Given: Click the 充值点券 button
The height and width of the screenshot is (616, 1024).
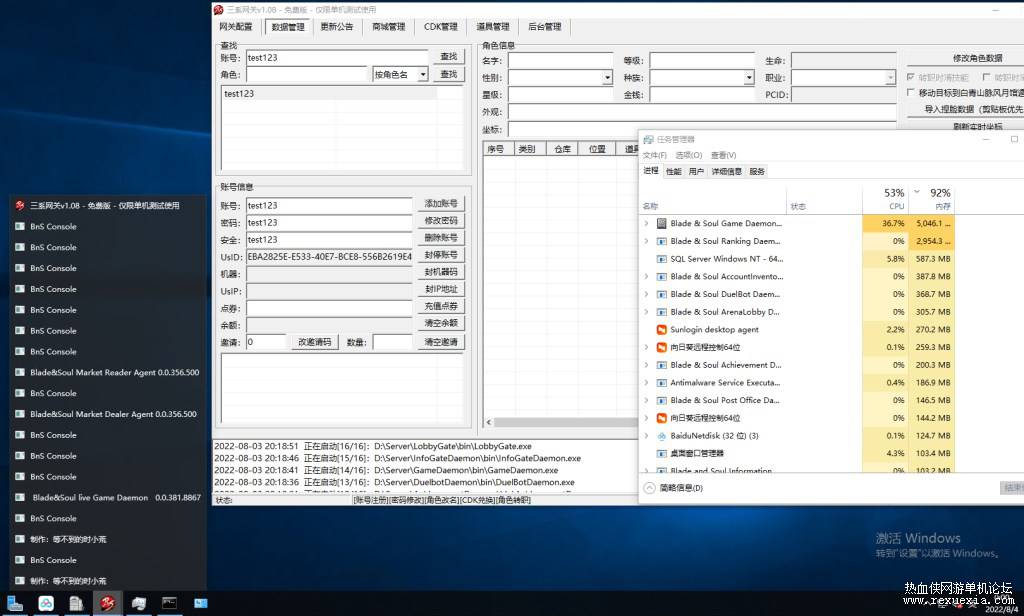Looking at the screenshot, I should [x=441, y=306].
